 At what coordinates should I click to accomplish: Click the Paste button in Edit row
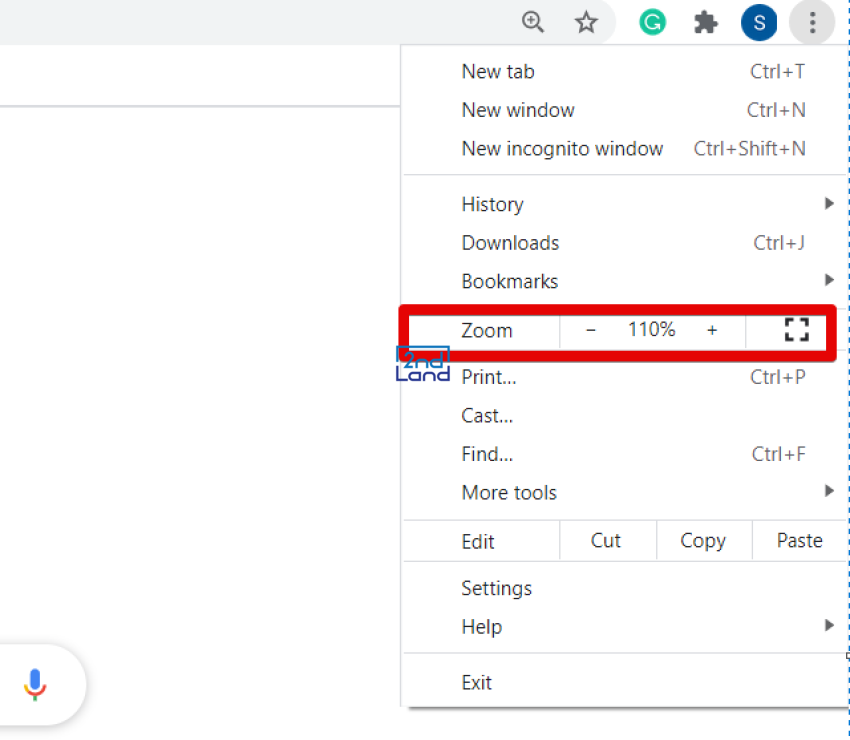tap(800, 540)
